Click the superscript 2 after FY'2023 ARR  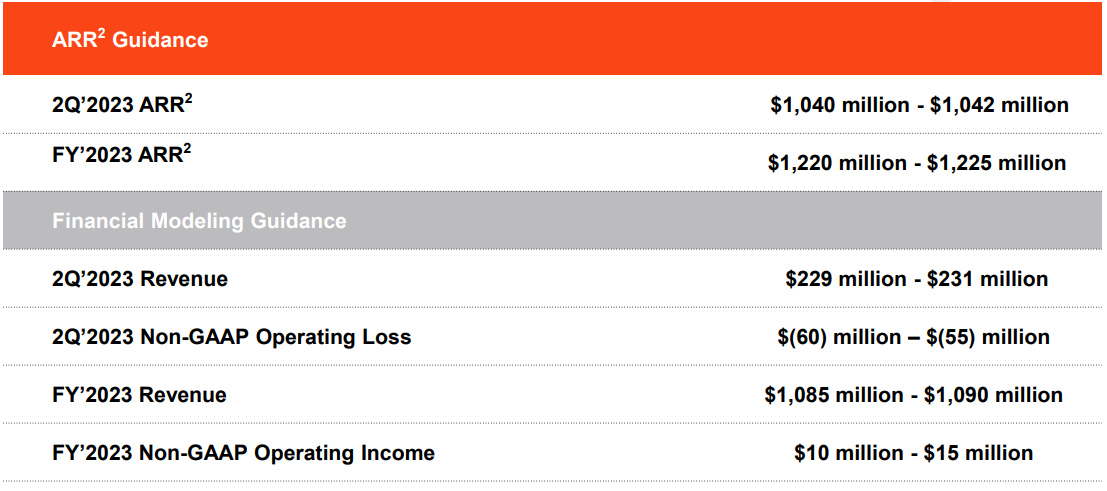[186, 148]
